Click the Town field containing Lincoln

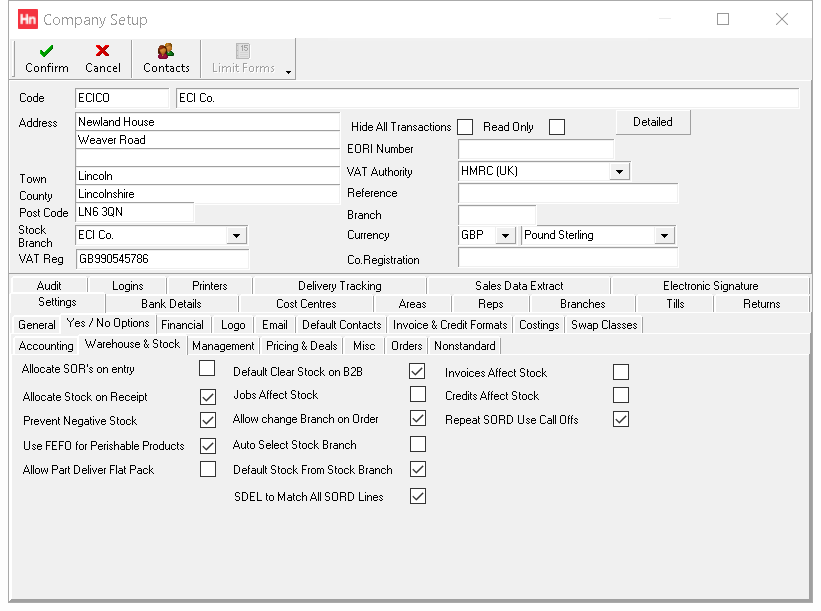point(208,176)
